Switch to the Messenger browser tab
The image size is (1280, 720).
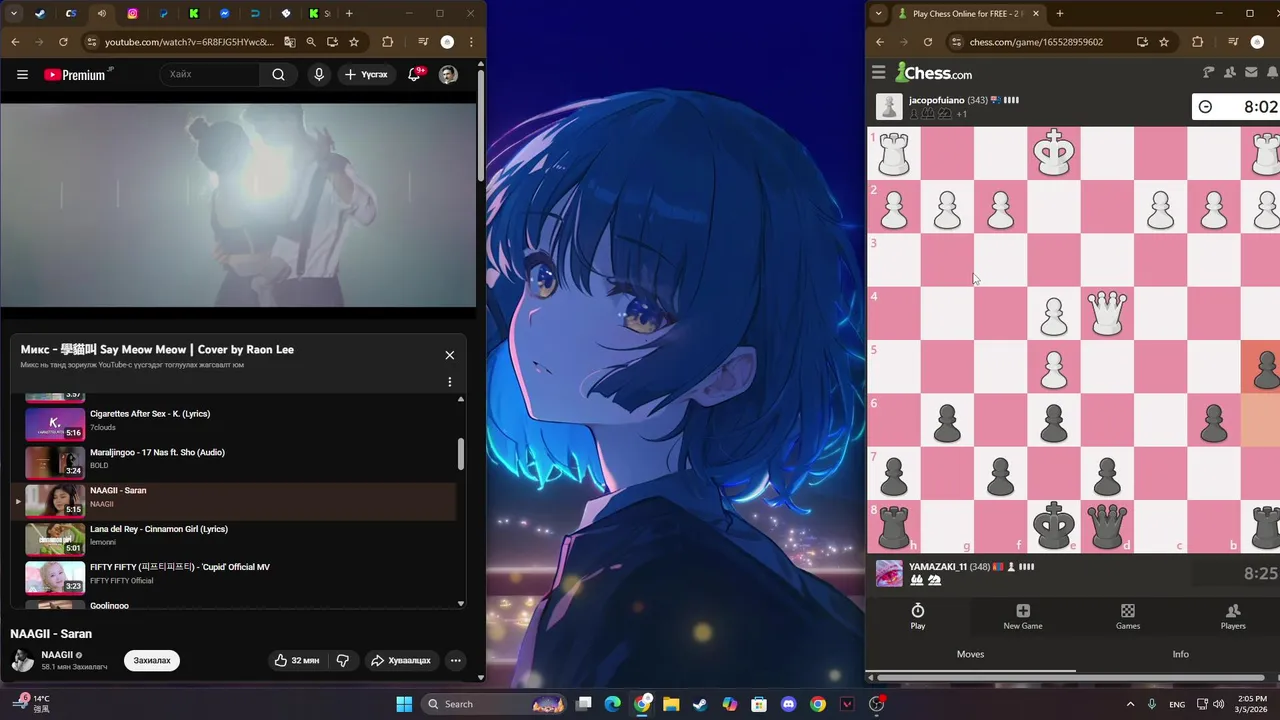pos(224,14)
